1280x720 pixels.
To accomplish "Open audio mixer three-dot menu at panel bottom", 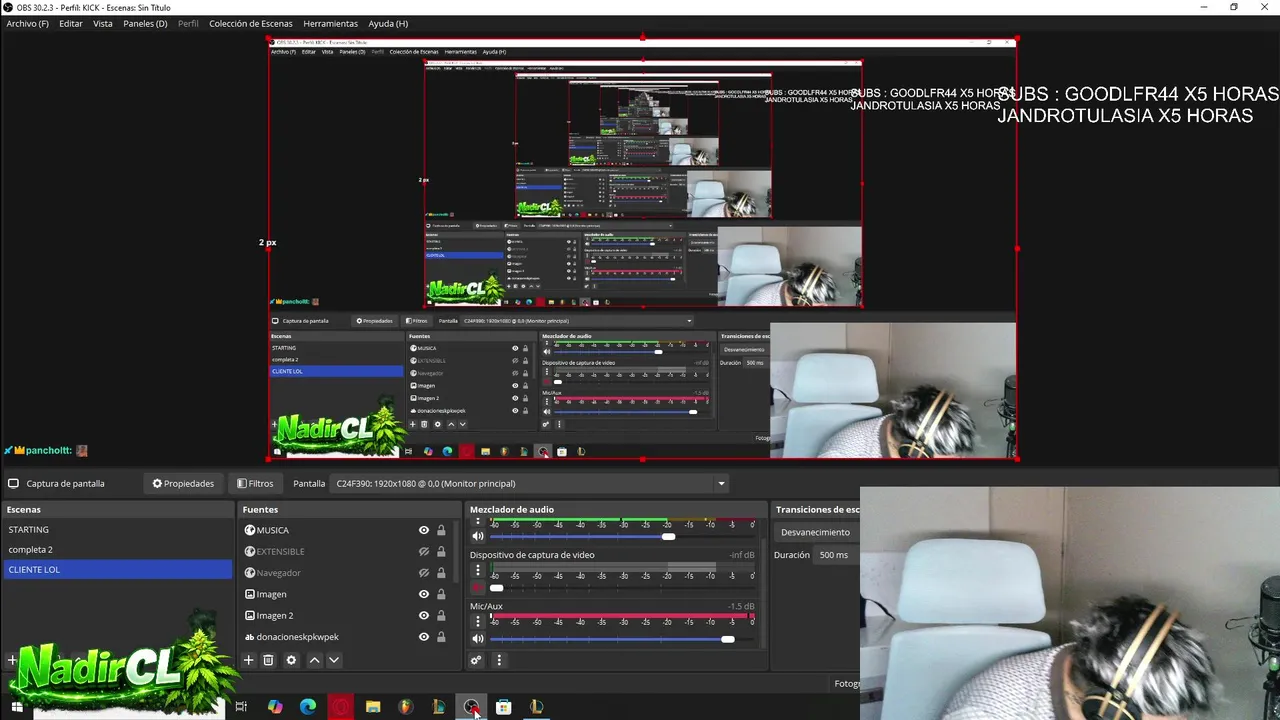I will [x=499, y=660].
